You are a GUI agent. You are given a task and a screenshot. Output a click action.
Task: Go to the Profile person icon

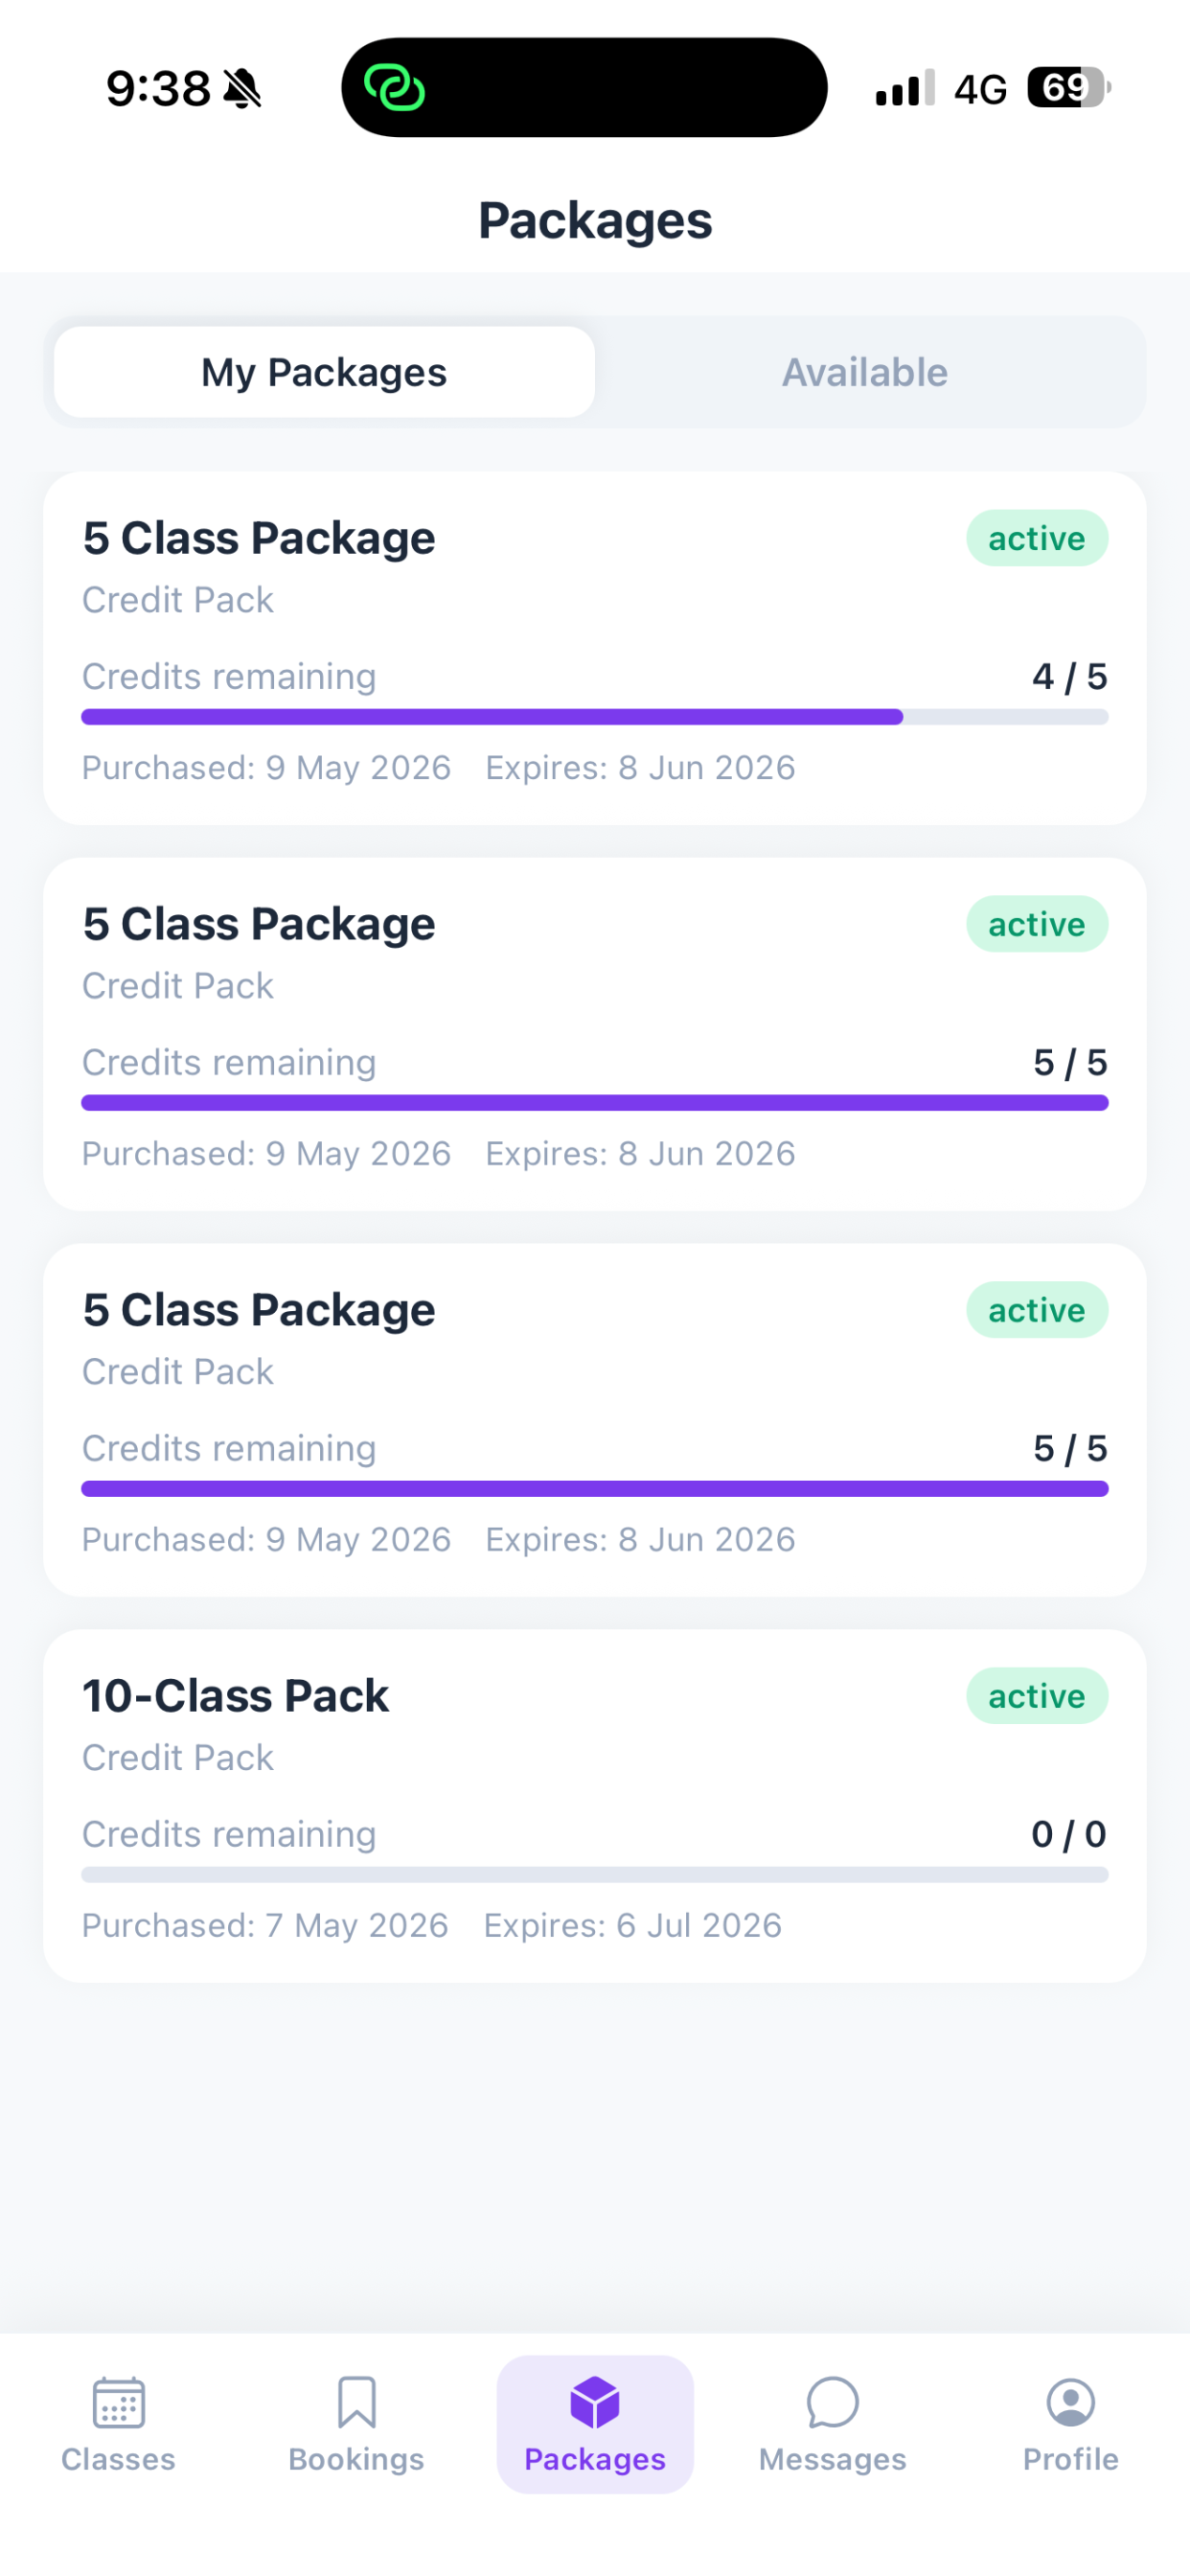1070,2403
